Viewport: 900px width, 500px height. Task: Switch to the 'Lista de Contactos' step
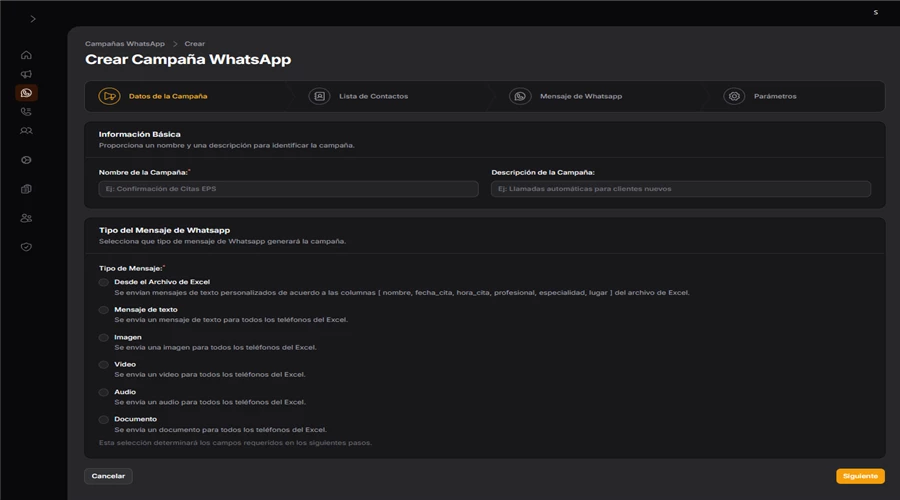(373, 96)
